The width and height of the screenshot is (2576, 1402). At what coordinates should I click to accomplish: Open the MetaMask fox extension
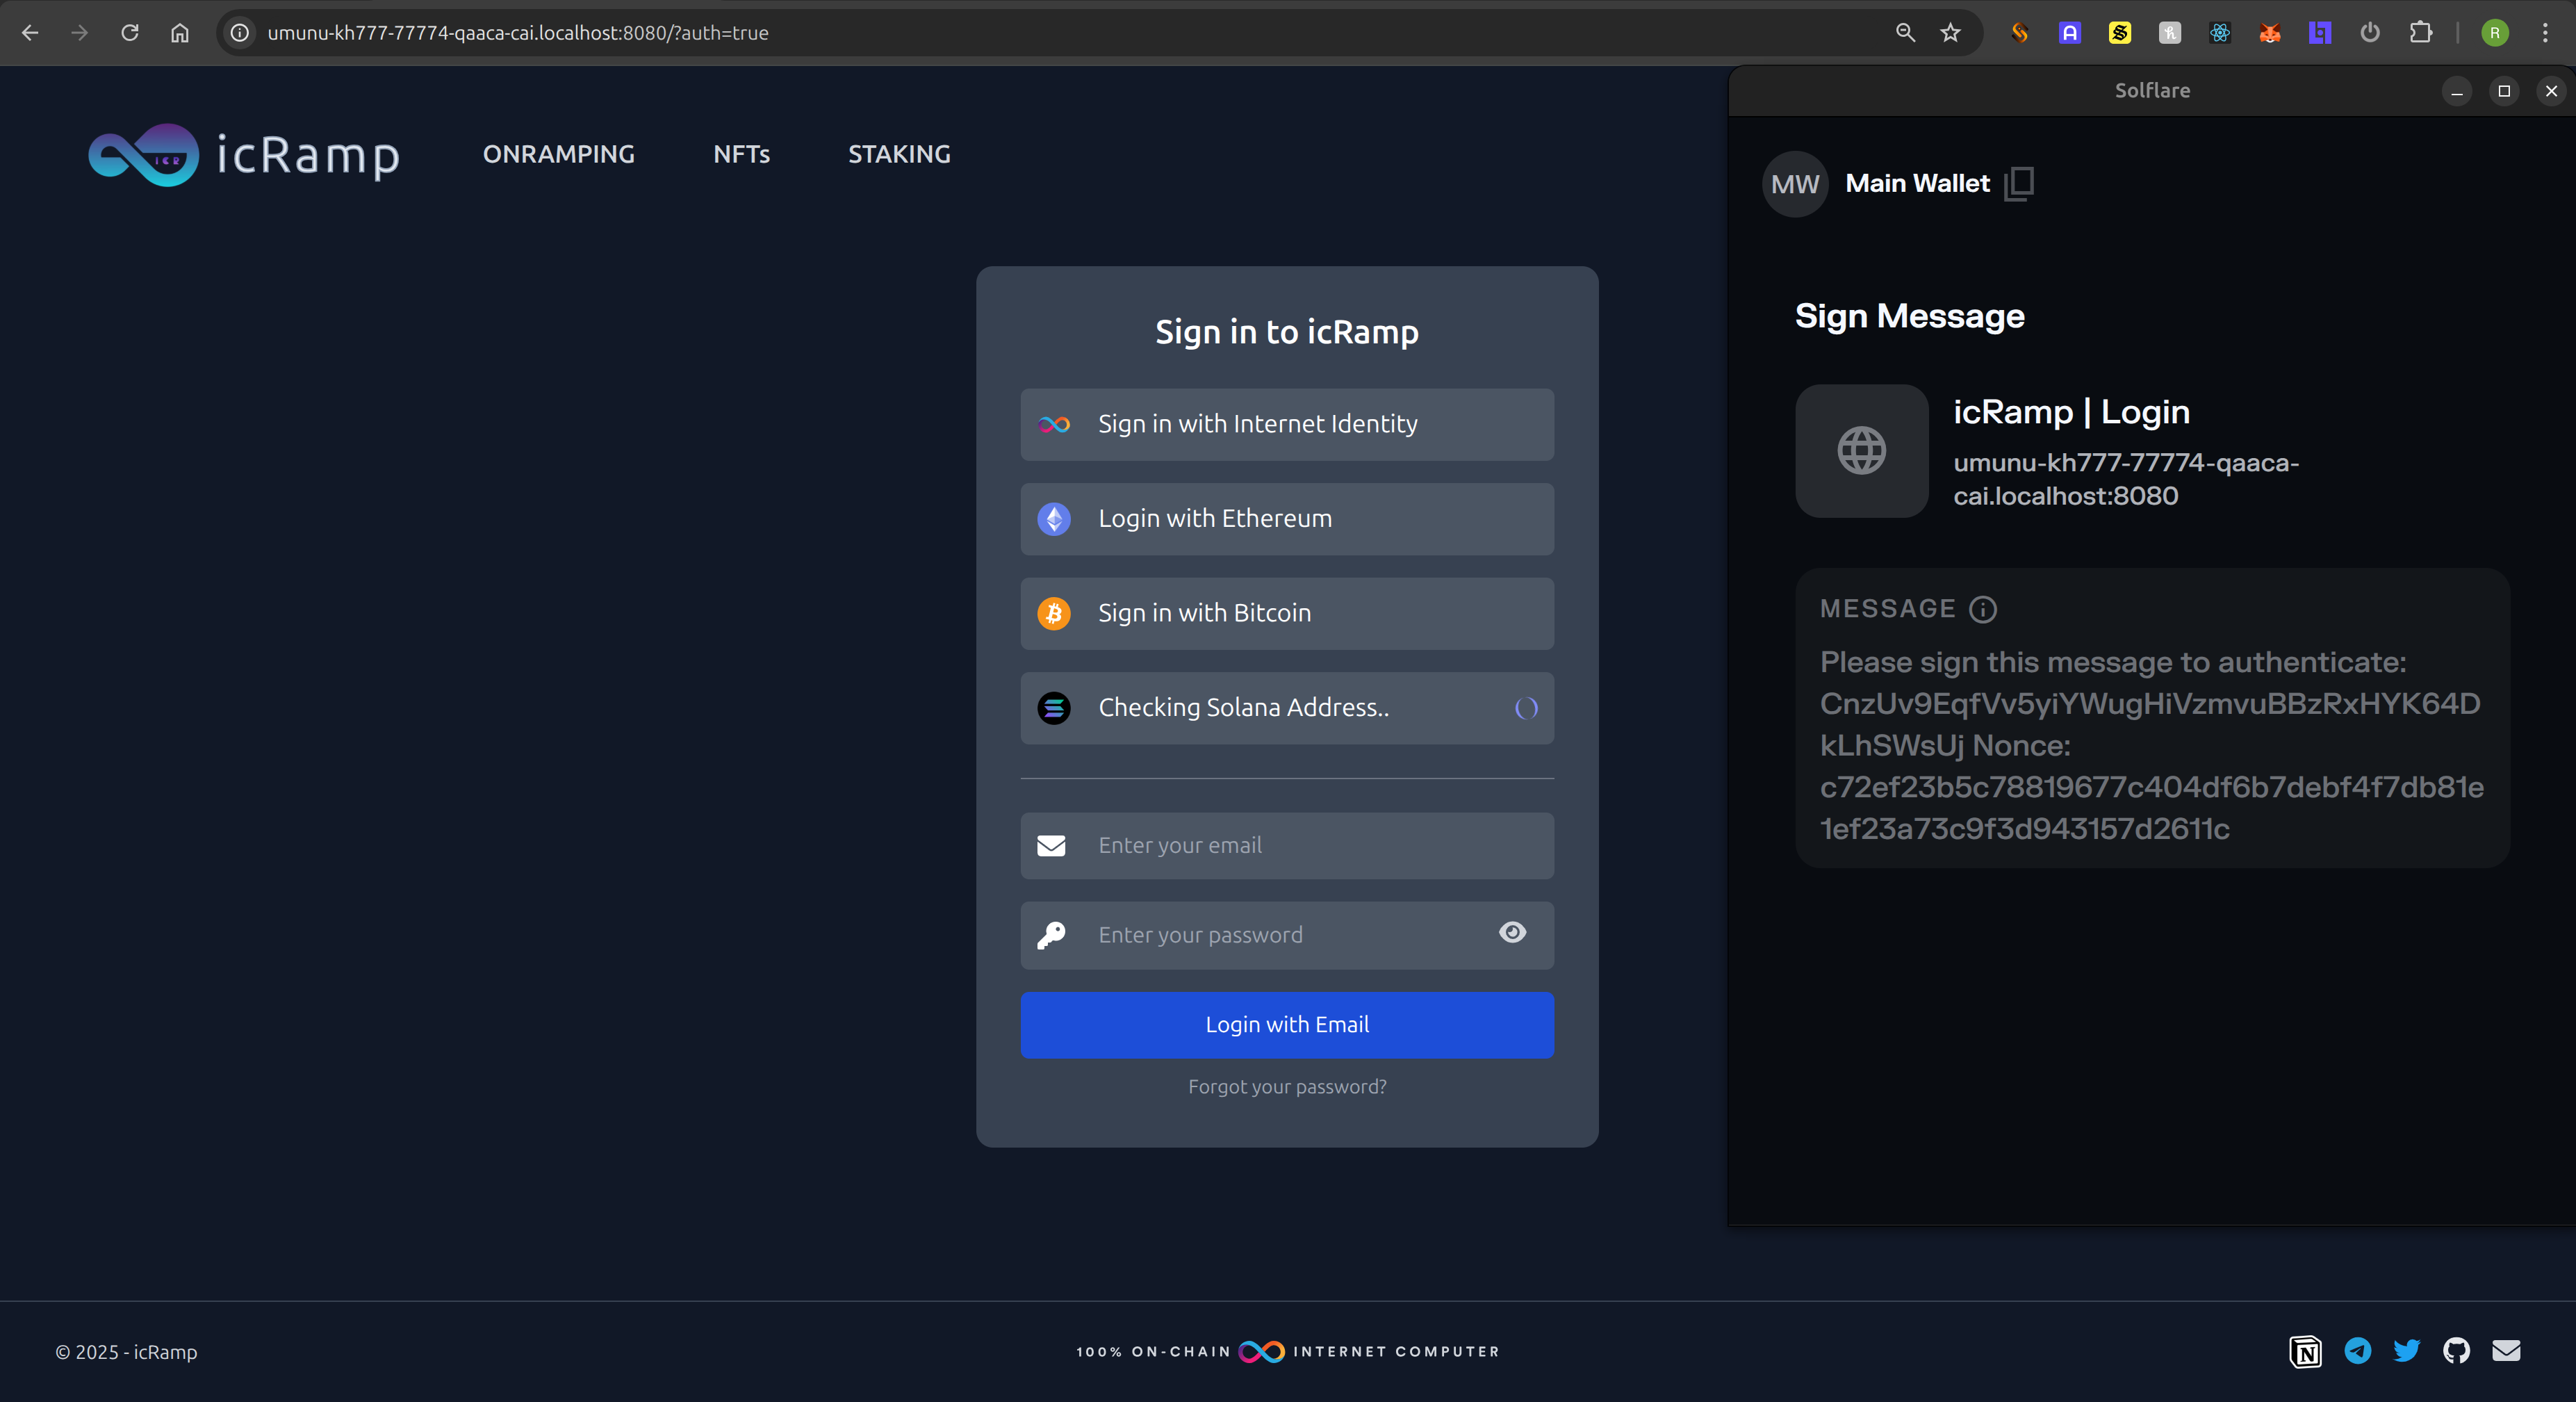coord(2269,33)
